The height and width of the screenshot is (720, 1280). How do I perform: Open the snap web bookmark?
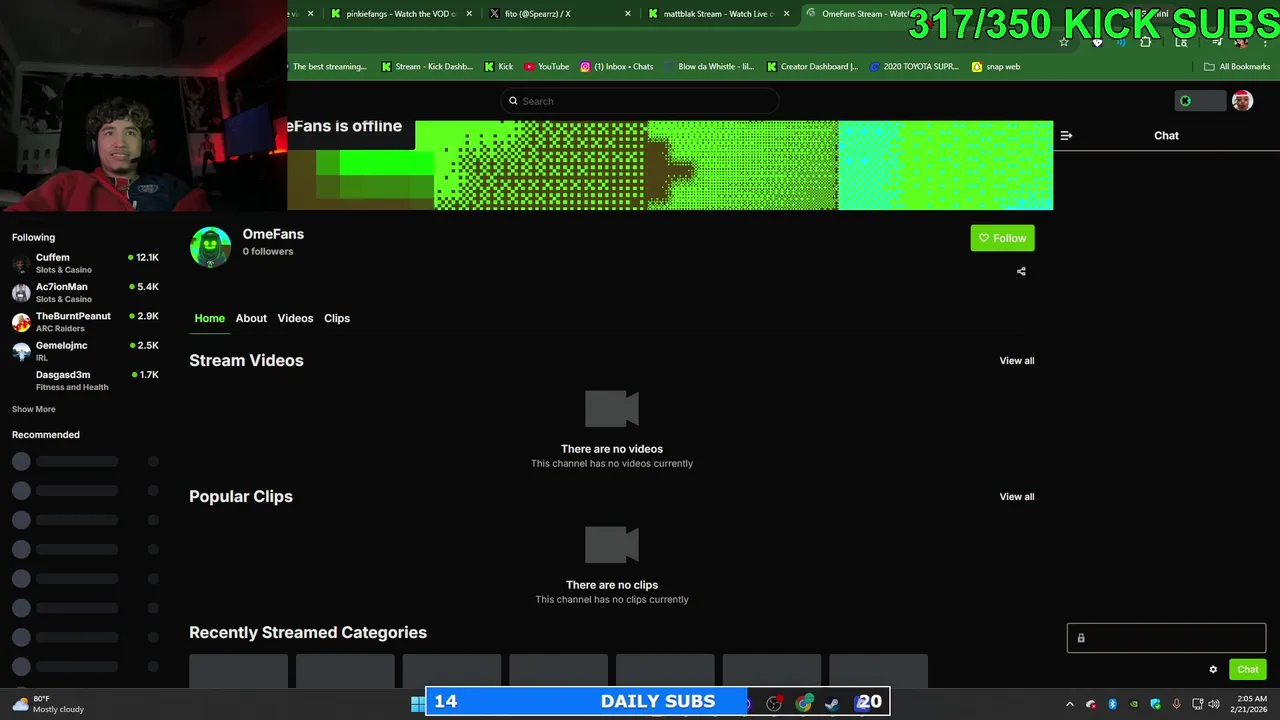coord(996,67)
